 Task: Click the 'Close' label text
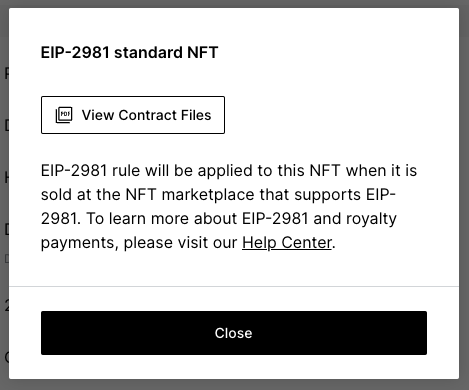point(234,333)
